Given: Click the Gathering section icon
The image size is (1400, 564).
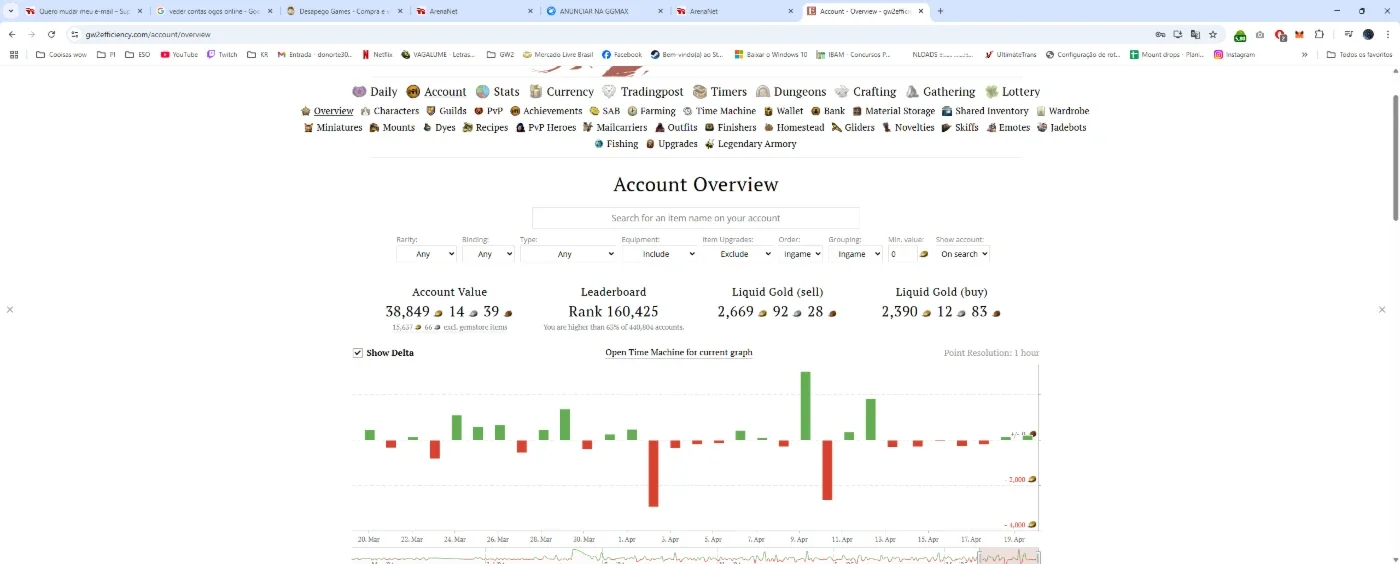Looking at the screenshot, I should click(x=912, y=91).
